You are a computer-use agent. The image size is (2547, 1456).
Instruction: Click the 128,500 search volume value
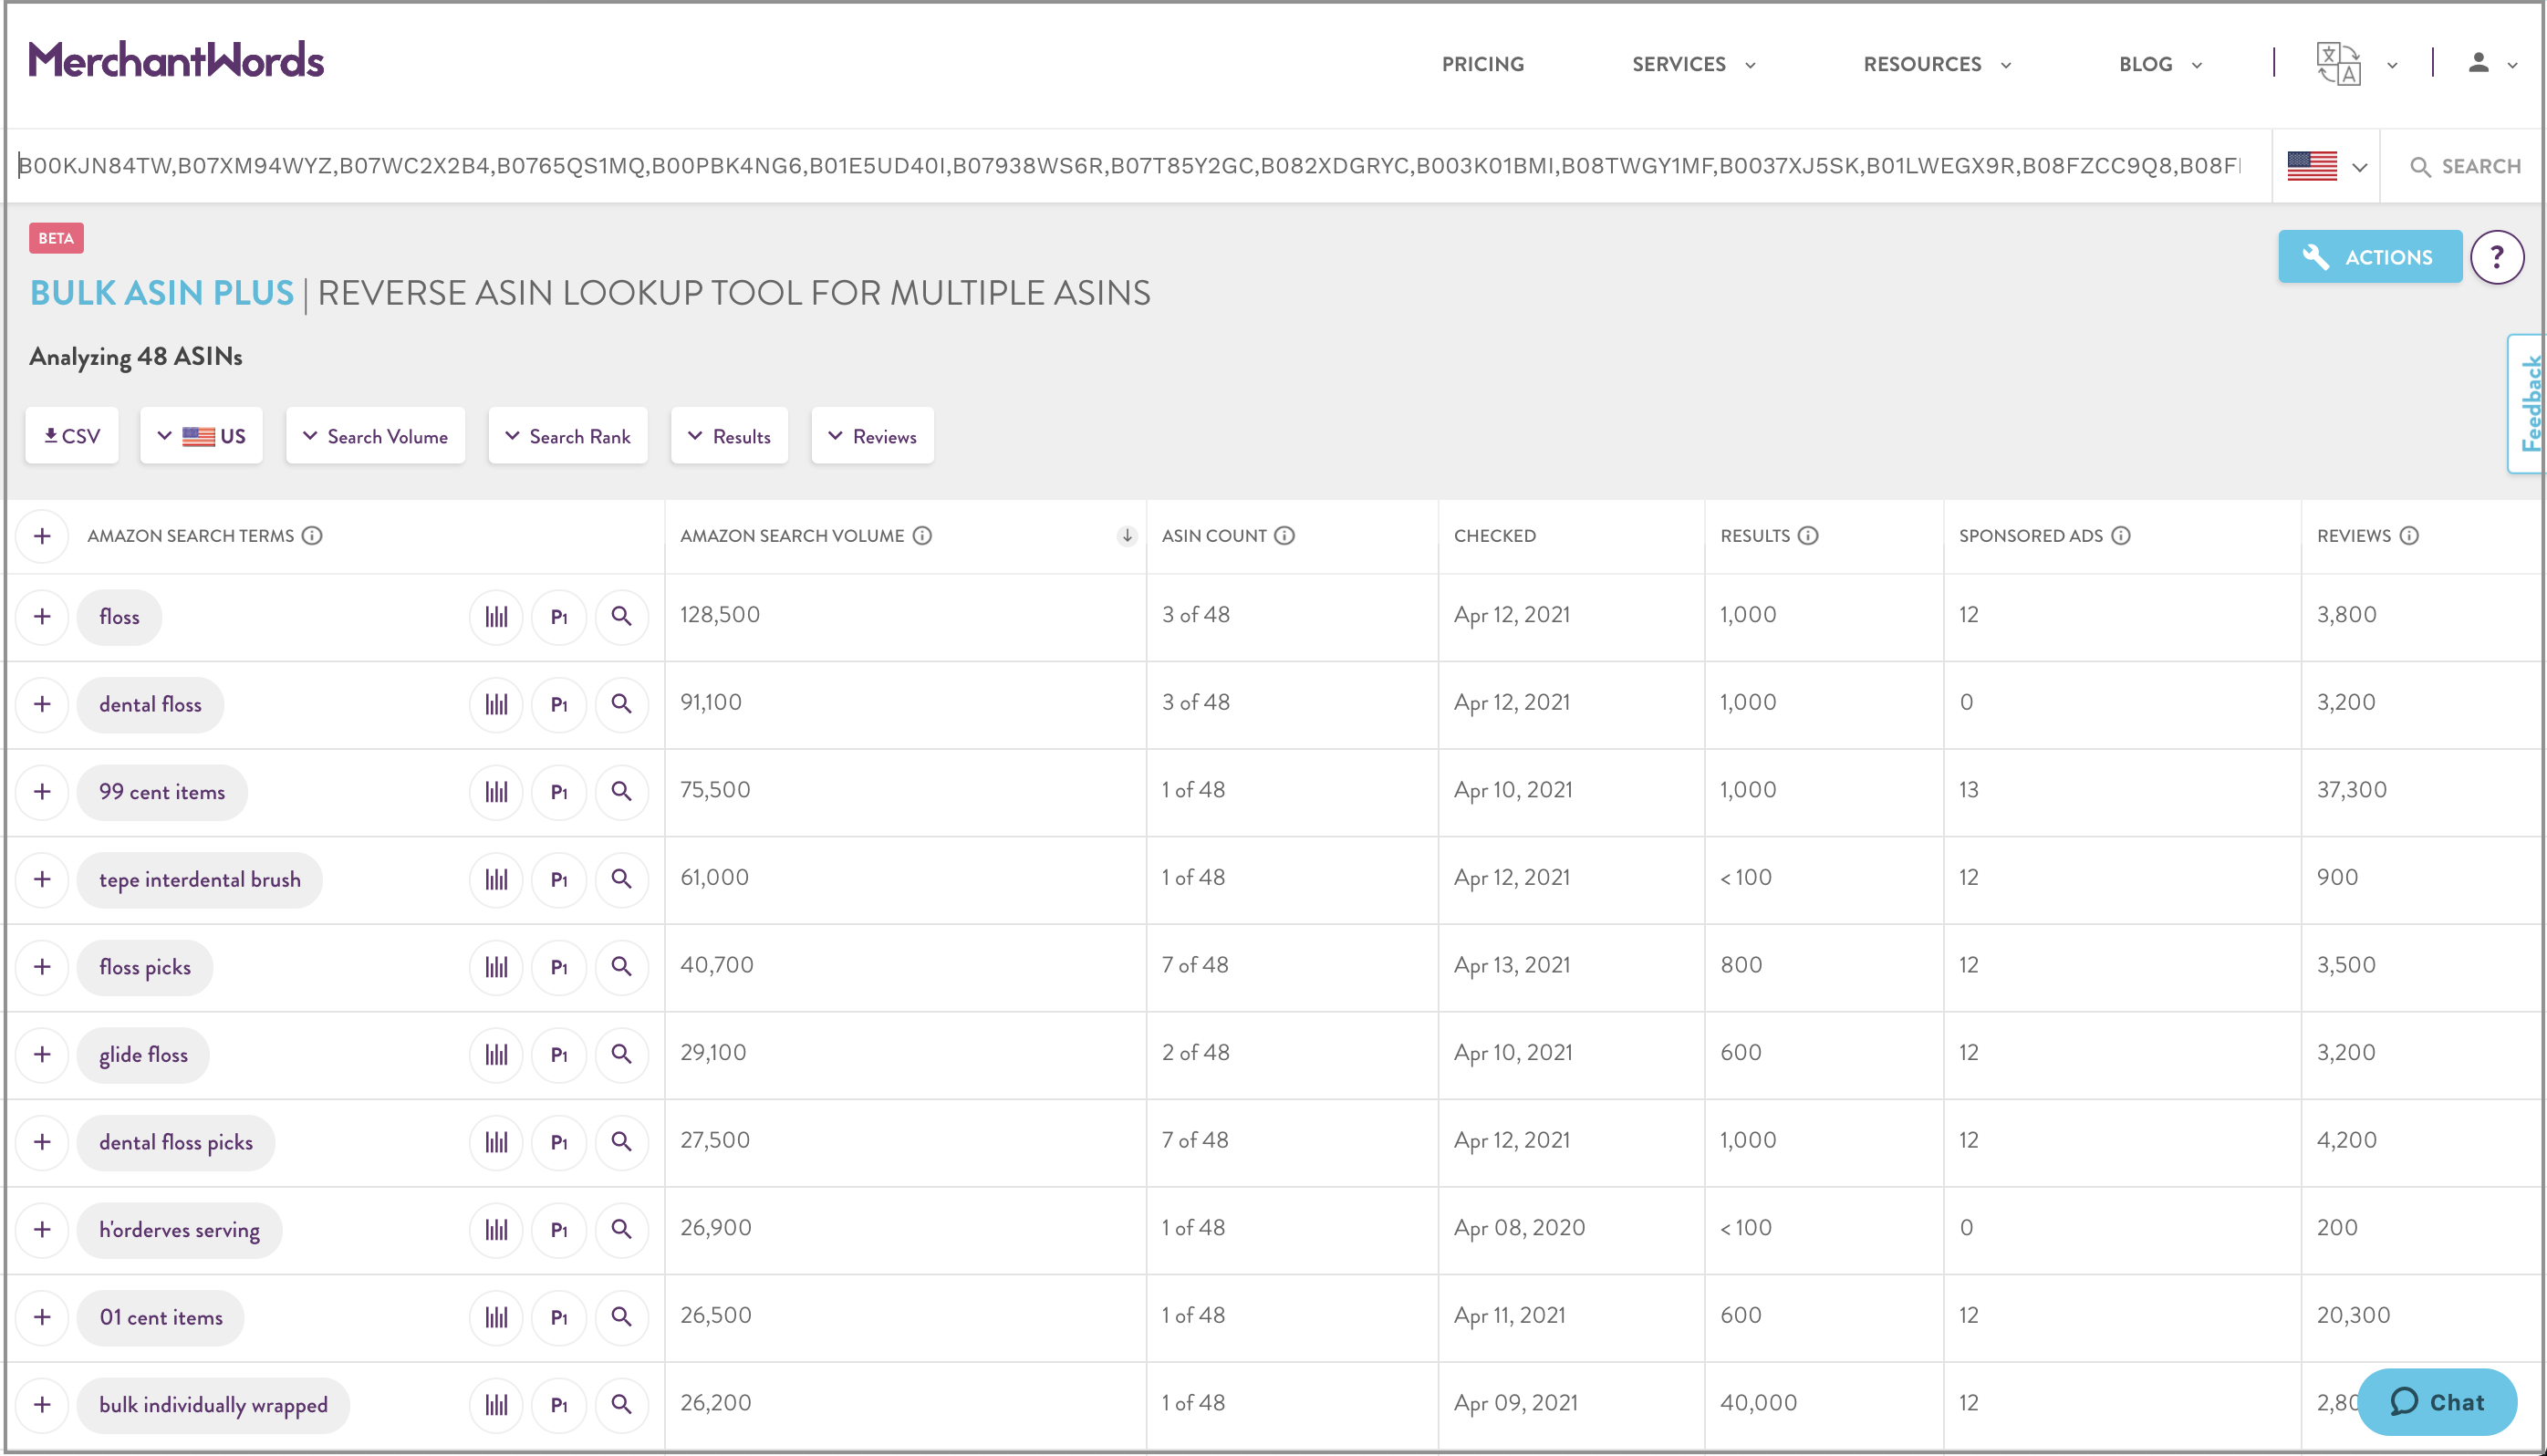tap(720, 614)
